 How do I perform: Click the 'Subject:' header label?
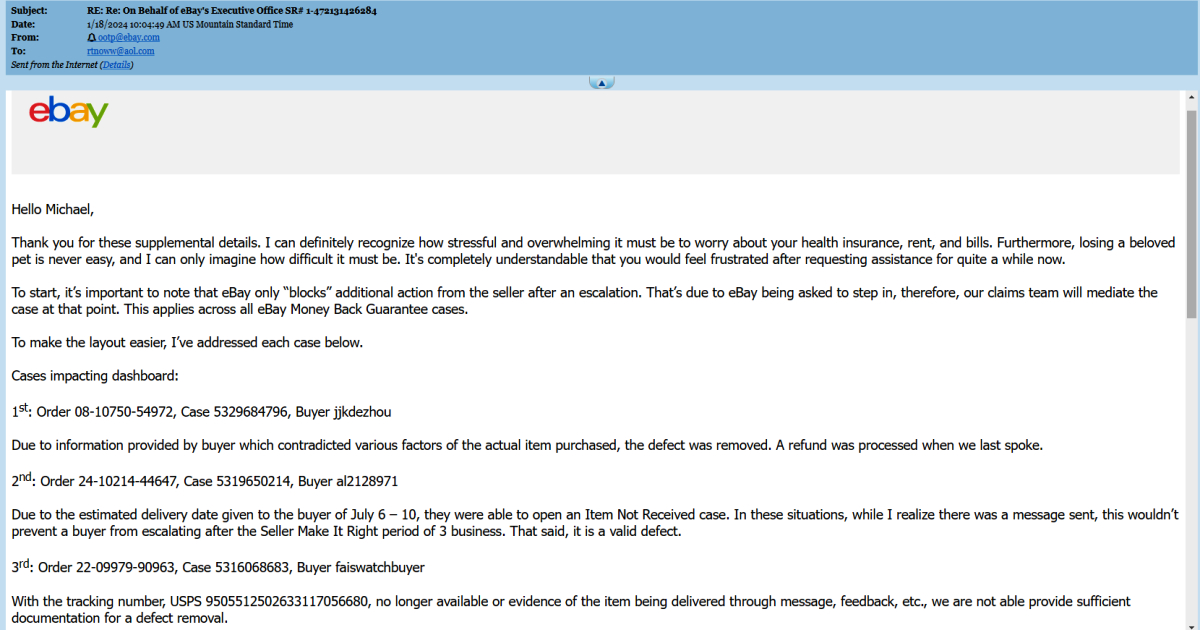click(29, 10)
